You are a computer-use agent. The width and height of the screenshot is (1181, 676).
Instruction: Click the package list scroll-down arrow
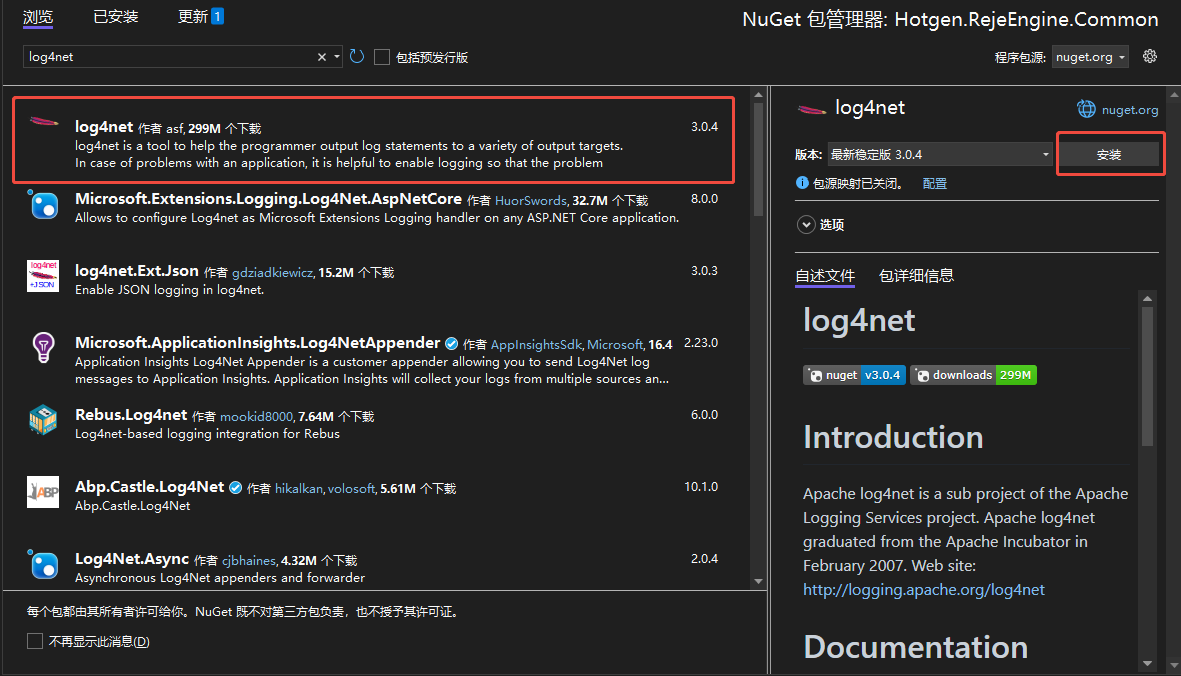tap(758, 581)
